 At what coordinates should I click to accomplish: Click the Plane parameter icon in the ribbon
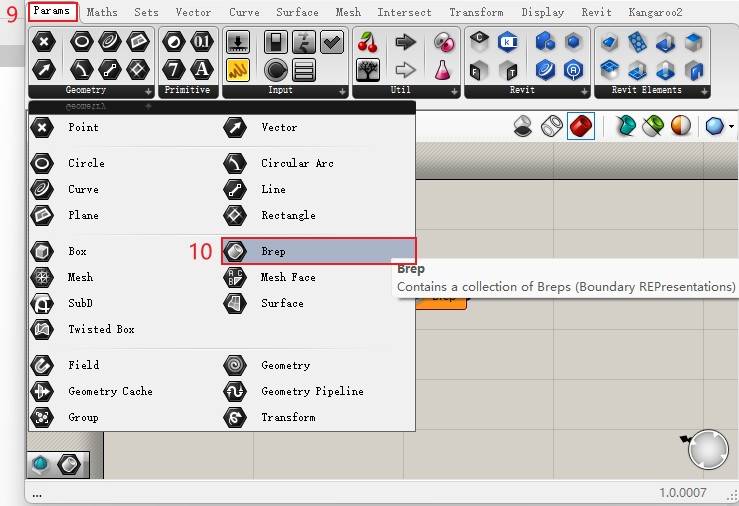pos(138,42)
